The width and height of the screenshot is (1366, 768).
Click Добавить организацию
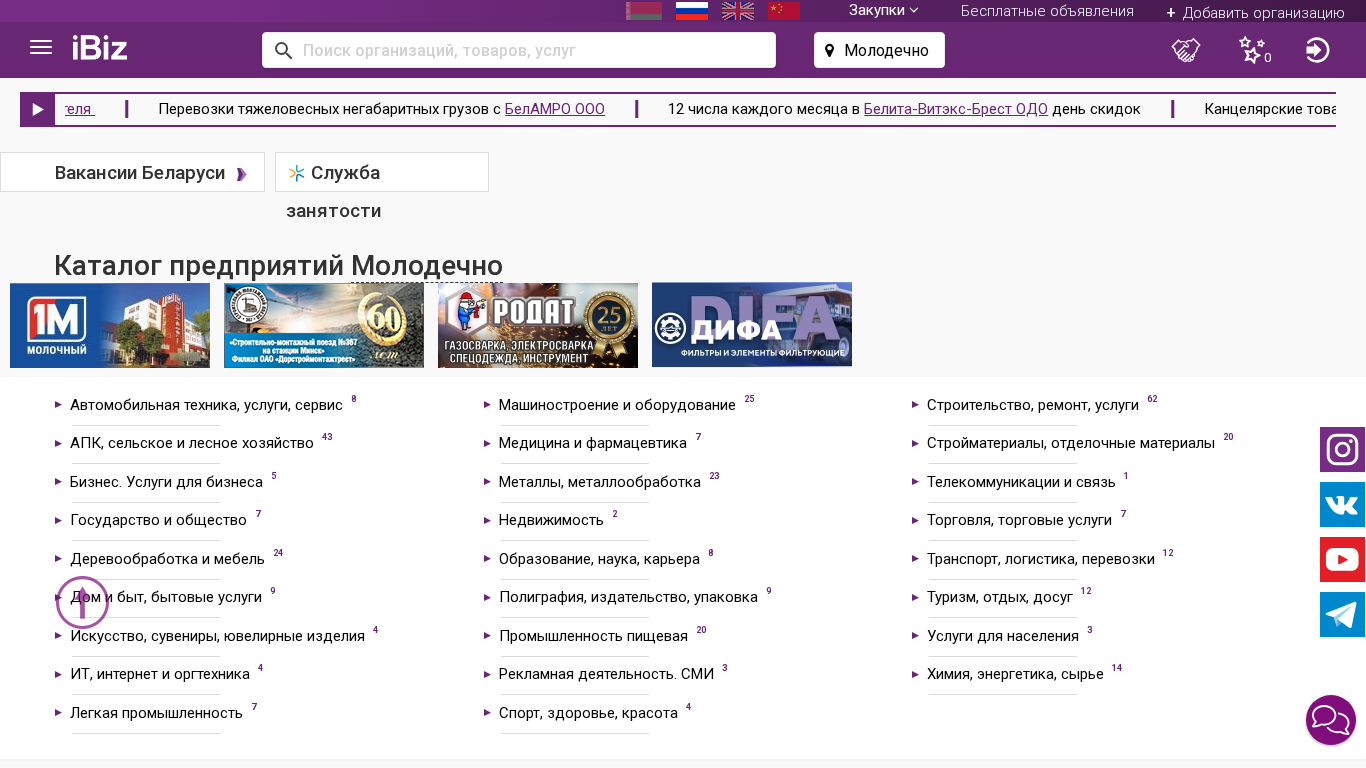click(x=1255, y=13)
